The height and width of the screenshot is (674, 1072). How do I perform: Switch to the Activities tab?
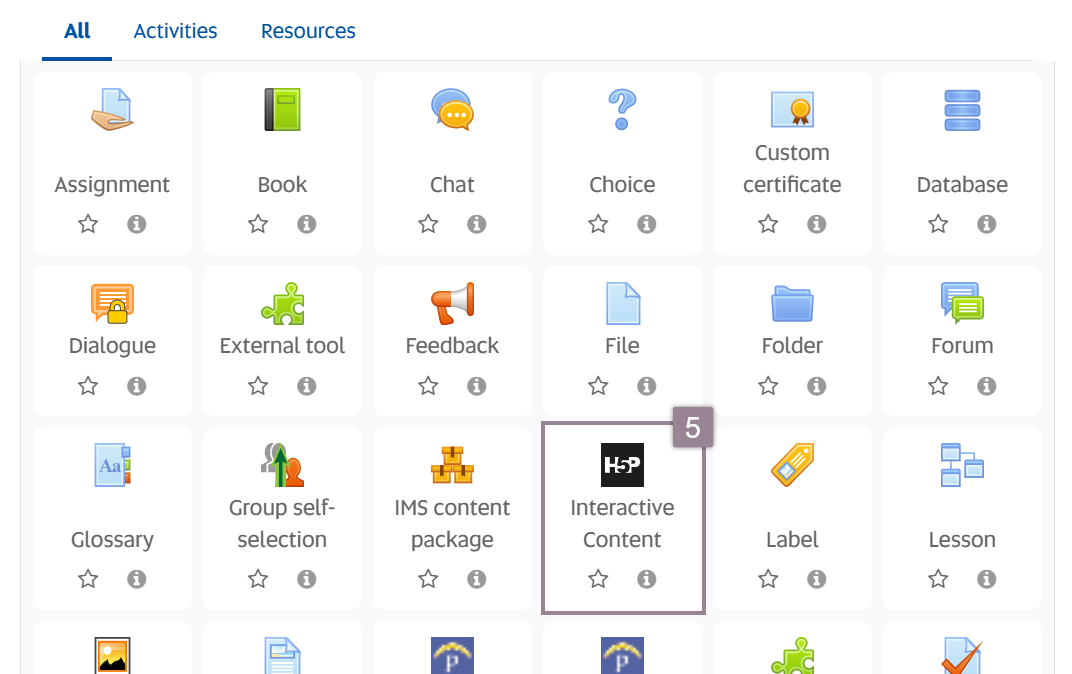[175, 31]
